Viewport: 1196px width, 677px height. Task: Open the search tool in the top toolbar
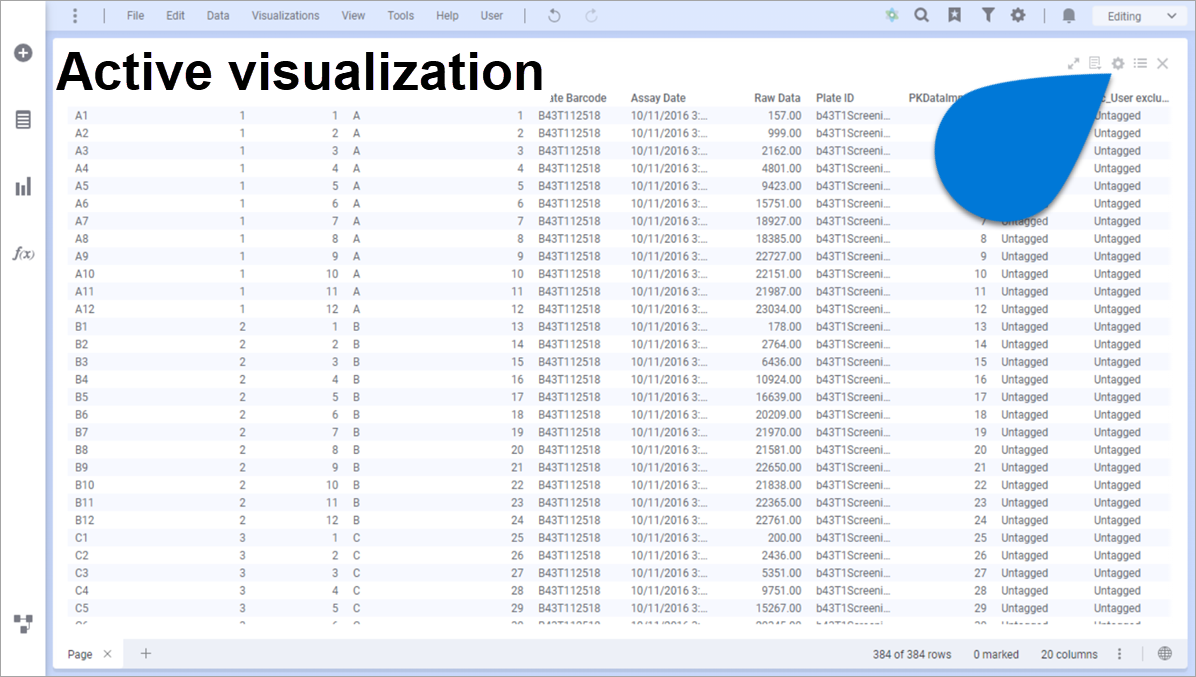(921, 15)
